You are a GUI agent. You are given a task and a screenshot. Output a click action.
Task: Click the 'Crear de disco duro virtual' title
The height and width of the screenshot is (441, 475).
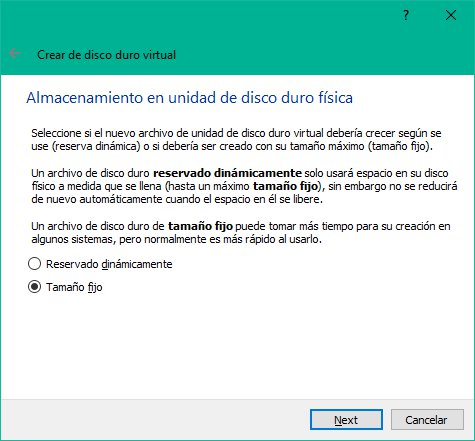106,55
